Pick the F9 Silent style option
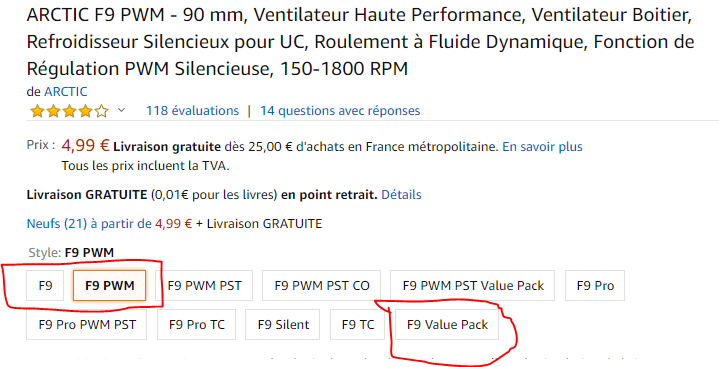Screen dimensions: 719x367 click(x=283, y=324)
